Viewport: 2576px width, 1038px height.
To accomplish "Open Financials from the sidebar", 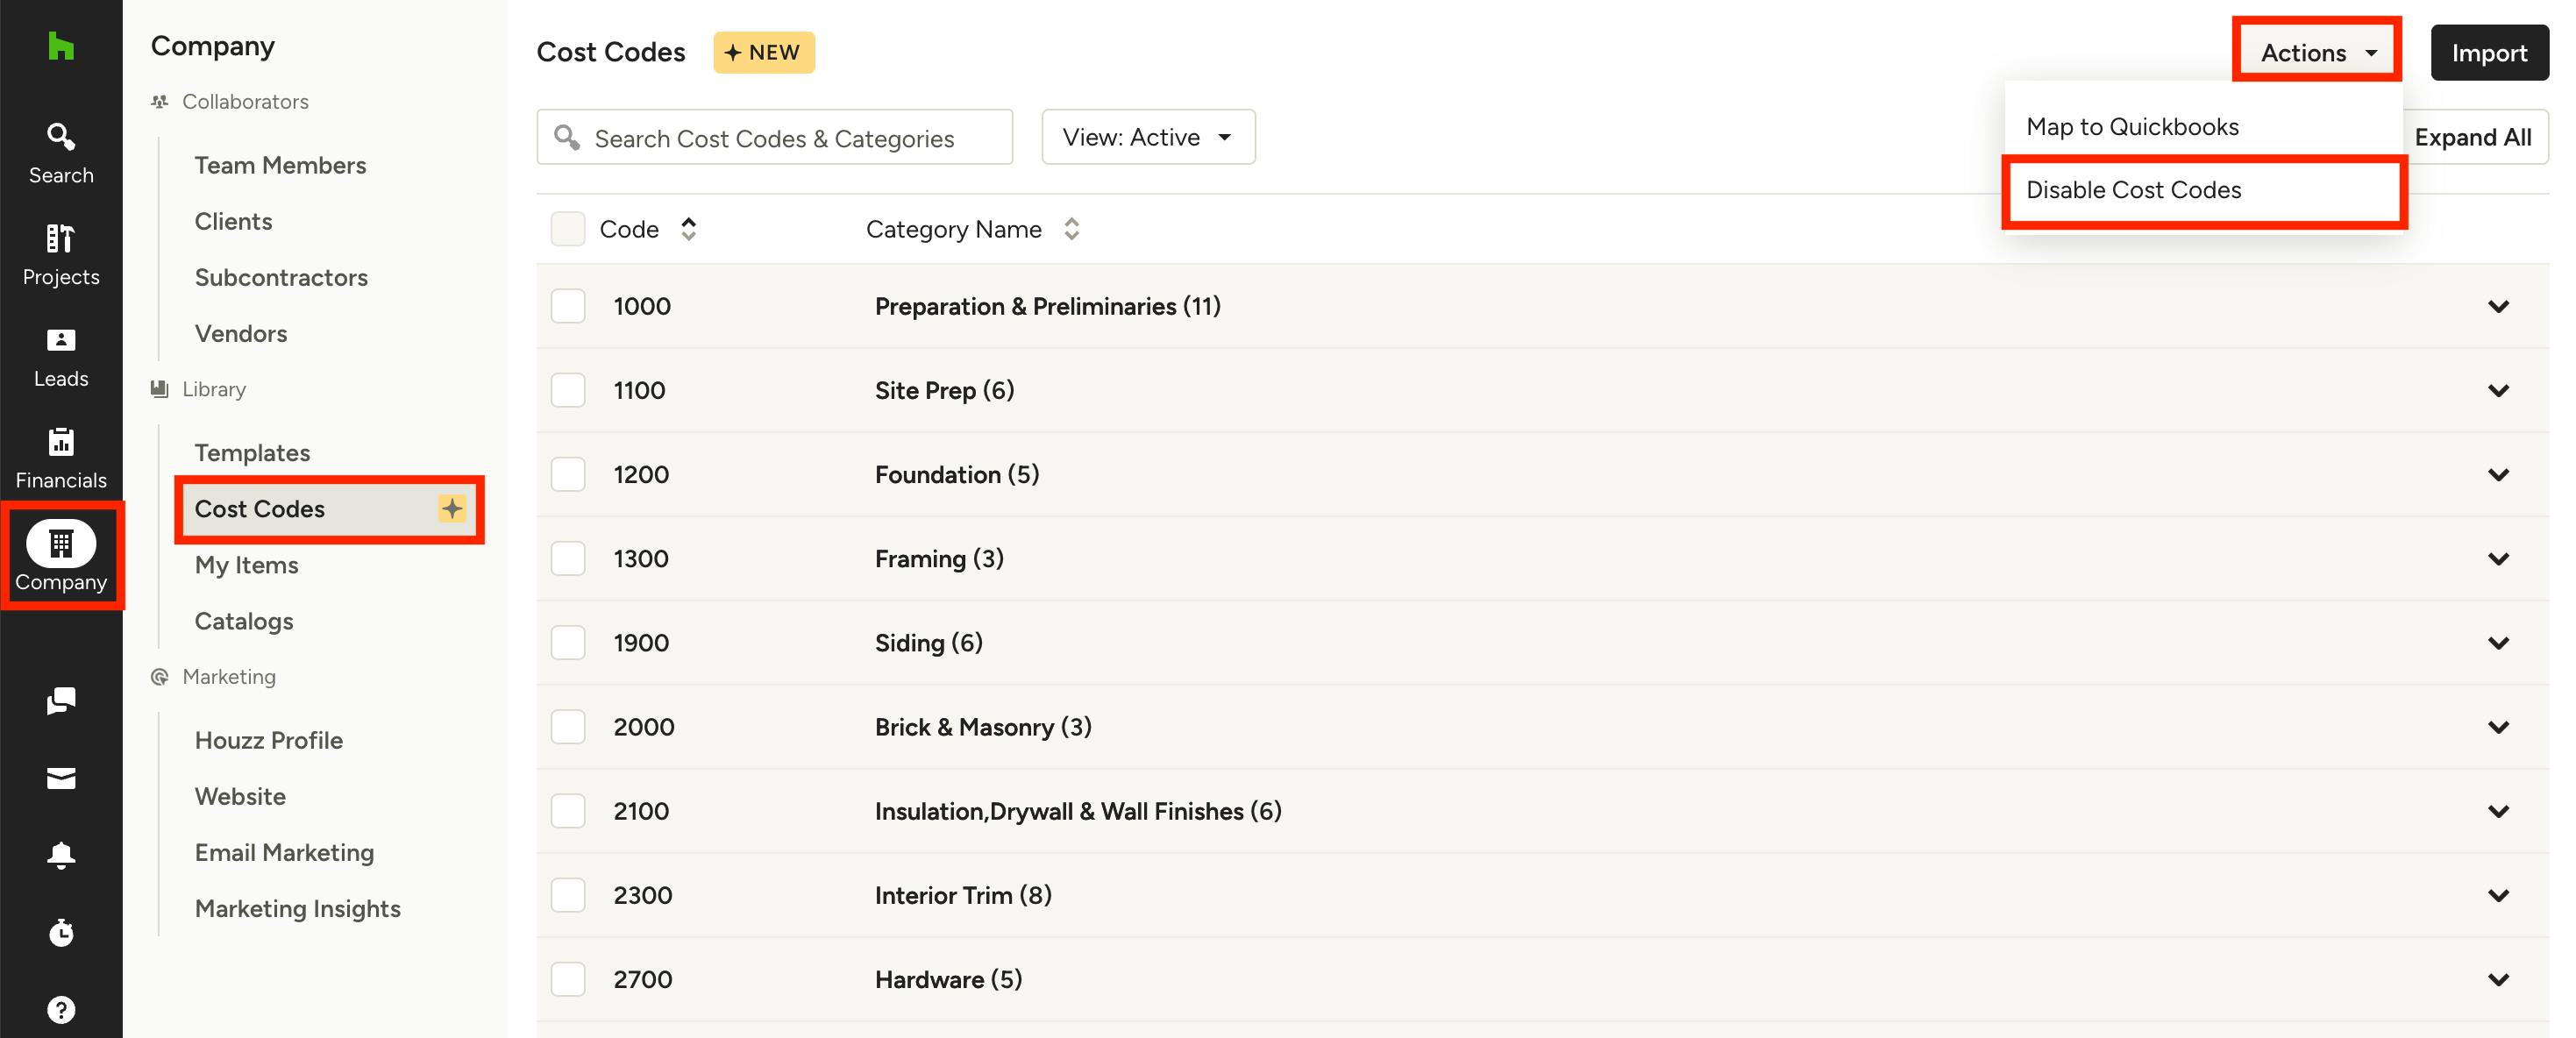I will 61,459.
